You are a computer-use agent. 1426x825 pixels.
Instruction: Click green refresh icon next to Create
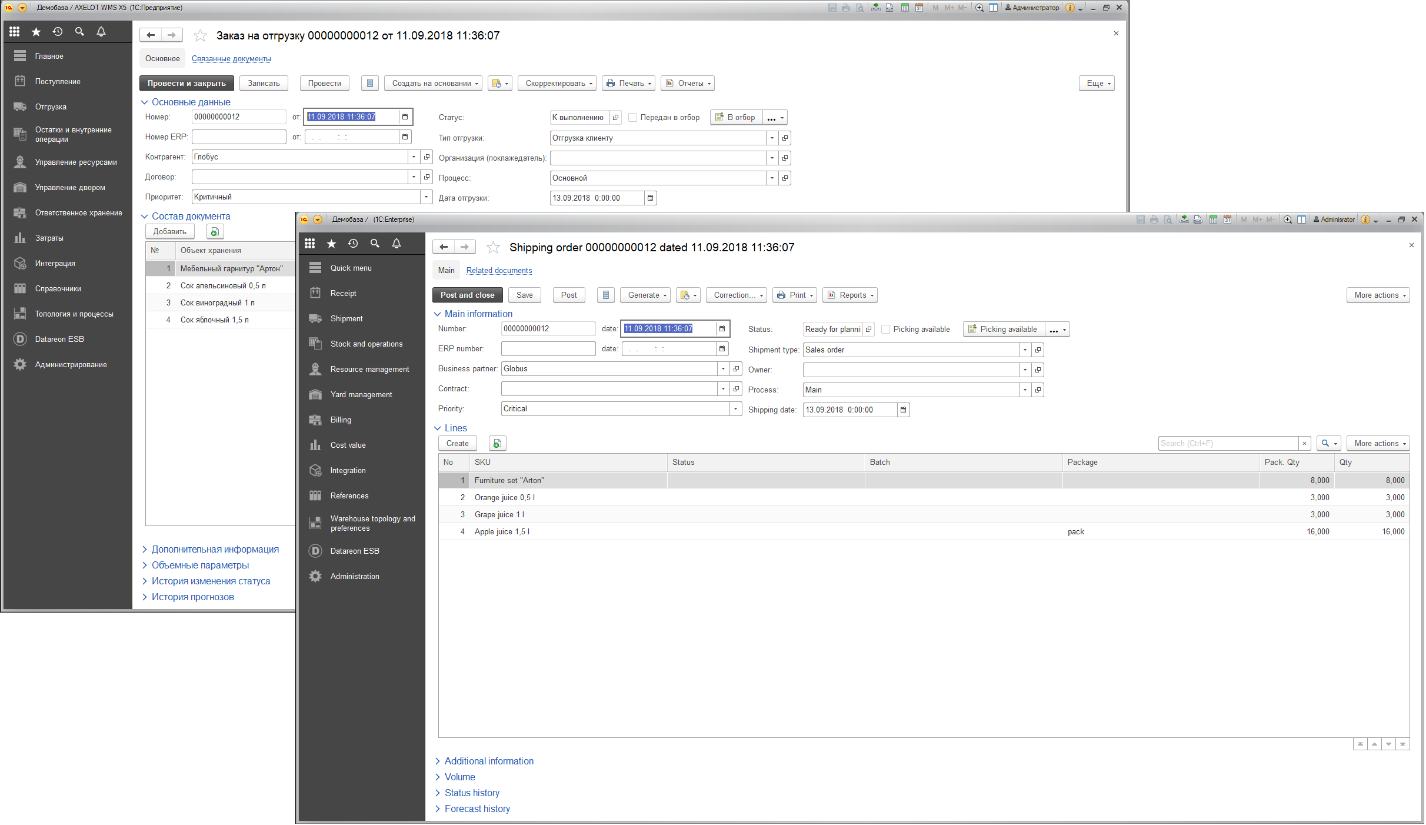498,443
